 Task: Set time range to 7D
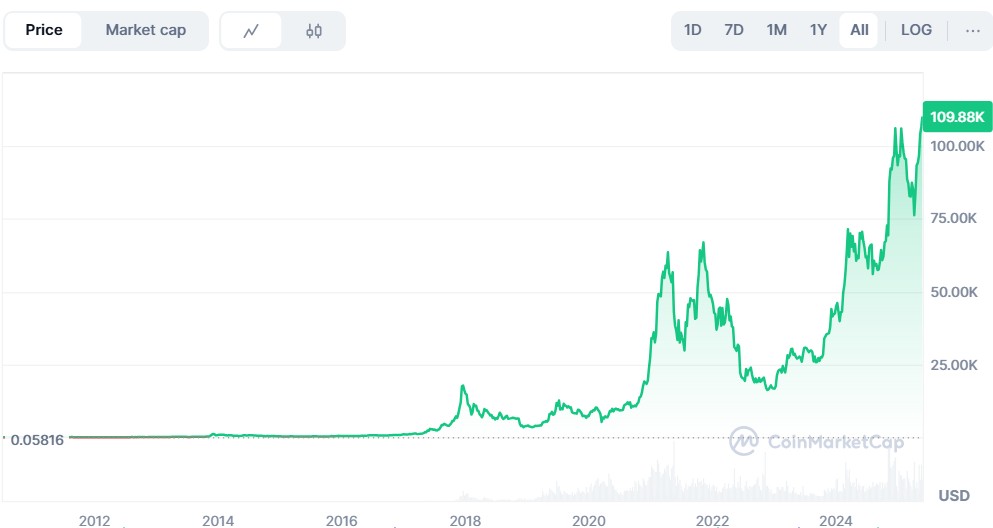(734, 30)
